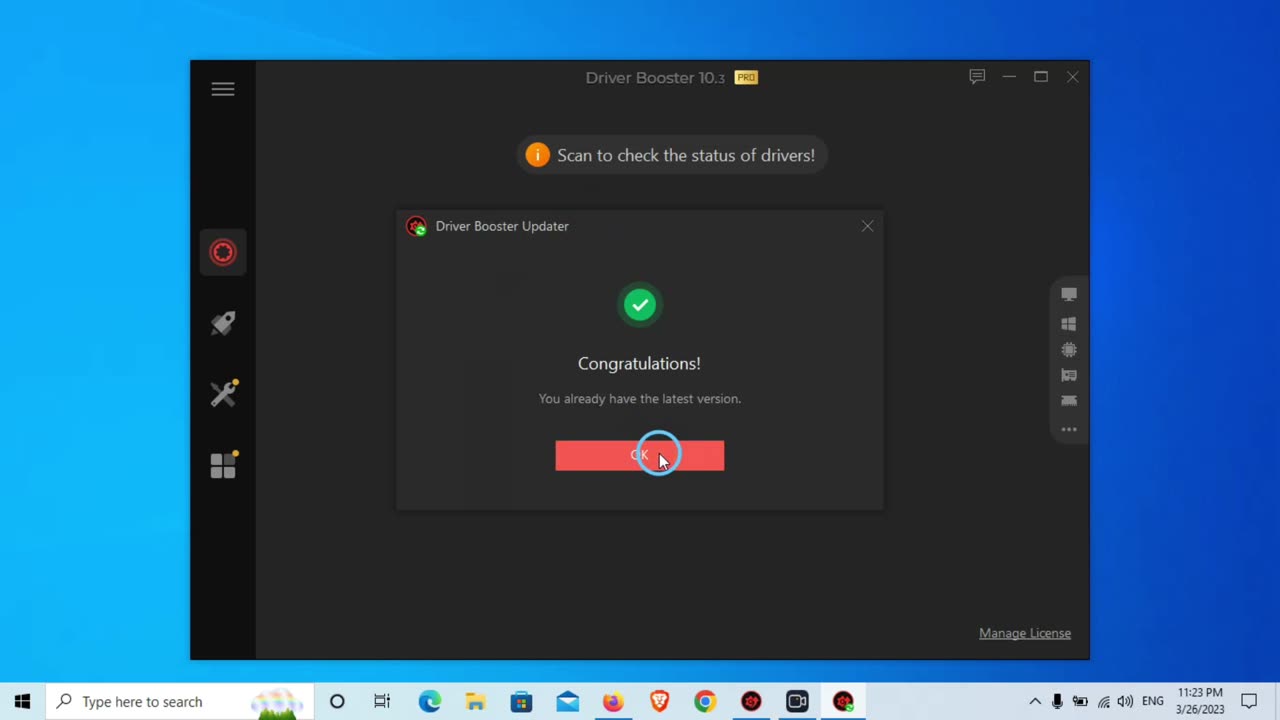Screen dimensions: 1280x720
Task: Close the main Driver Booster window
Action: tap(1072, 77)
